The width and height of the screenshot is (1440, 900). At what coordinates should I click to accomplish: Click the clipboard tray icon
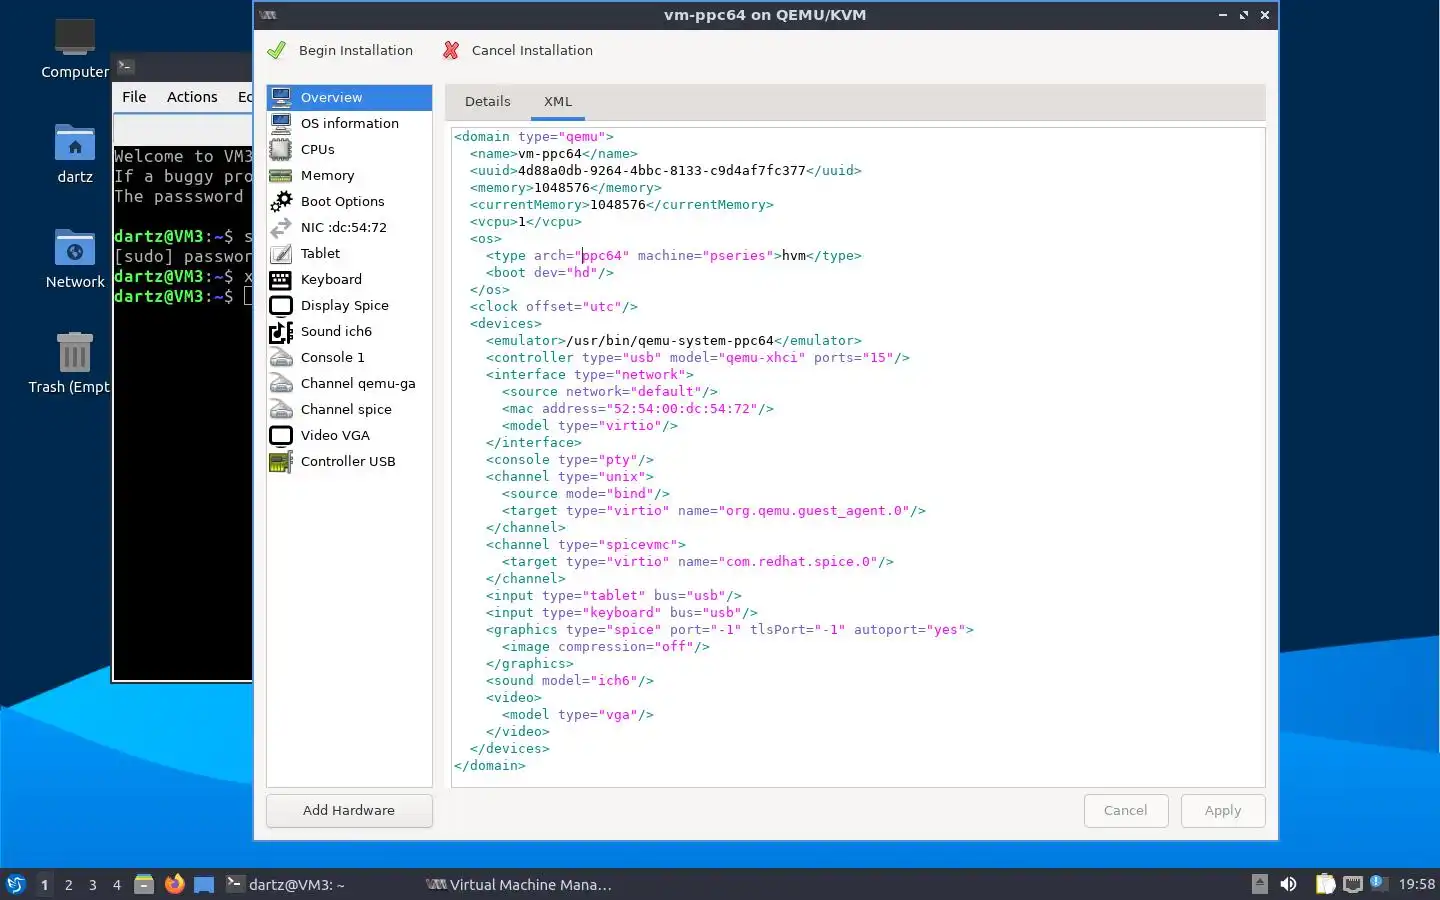[x=1325, y=884]
